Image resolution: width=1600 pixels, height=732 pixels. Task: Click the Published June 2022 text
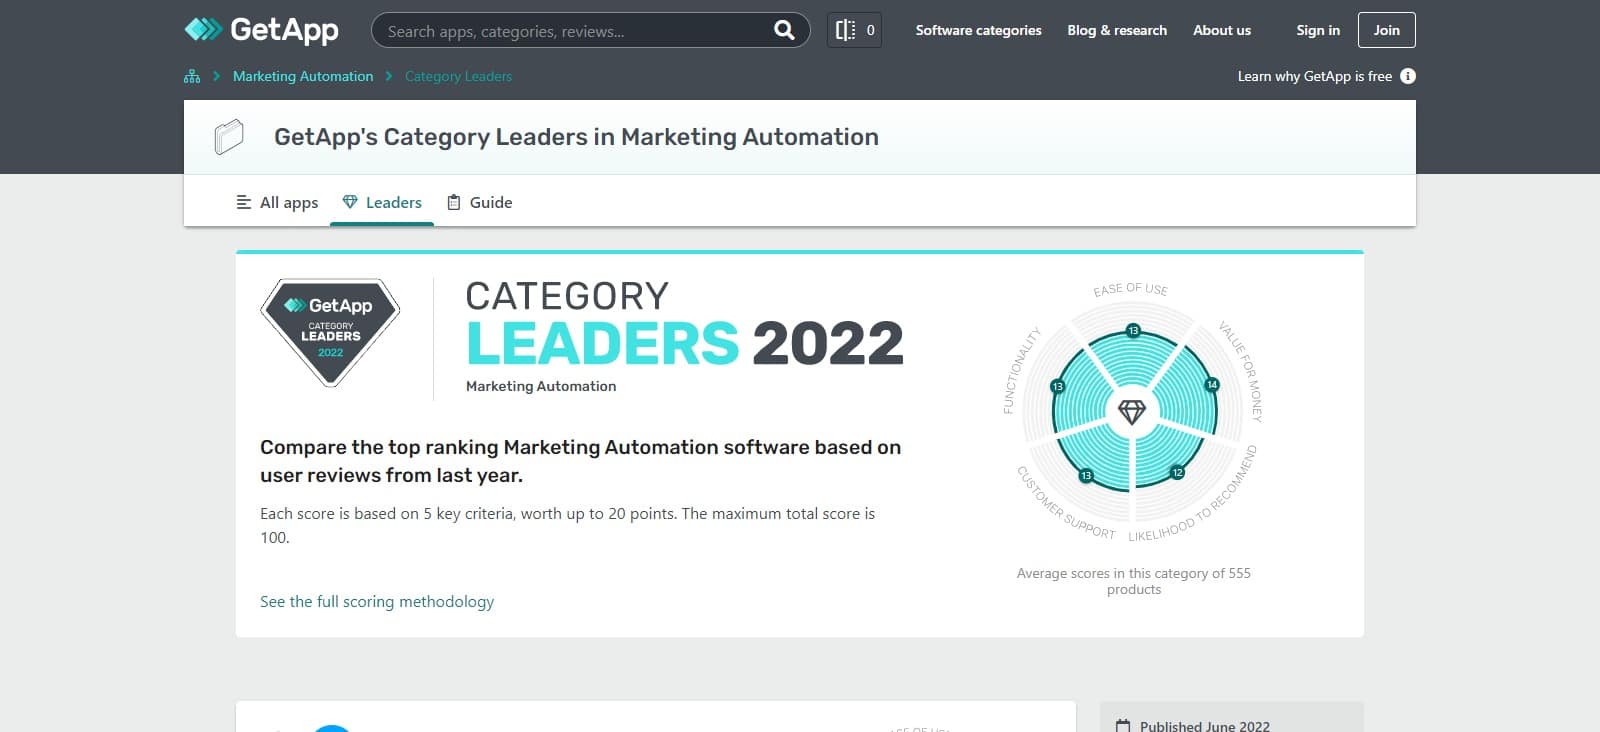pos(1204,726)
